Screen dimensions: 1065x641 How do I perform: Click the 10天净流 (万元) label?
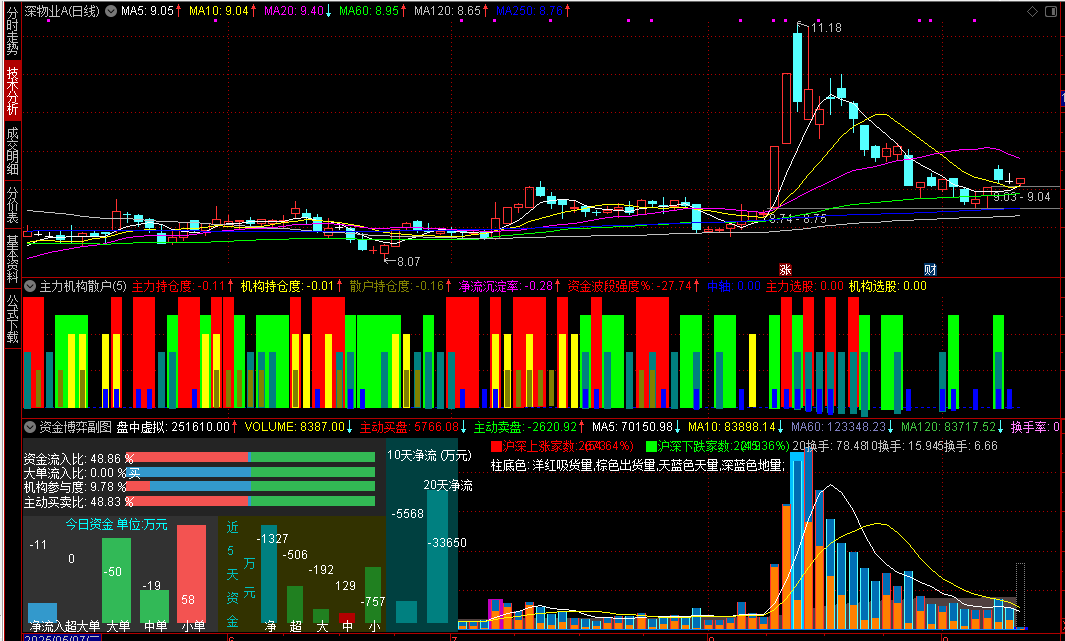pyautogui.click(x=429, y=455)
